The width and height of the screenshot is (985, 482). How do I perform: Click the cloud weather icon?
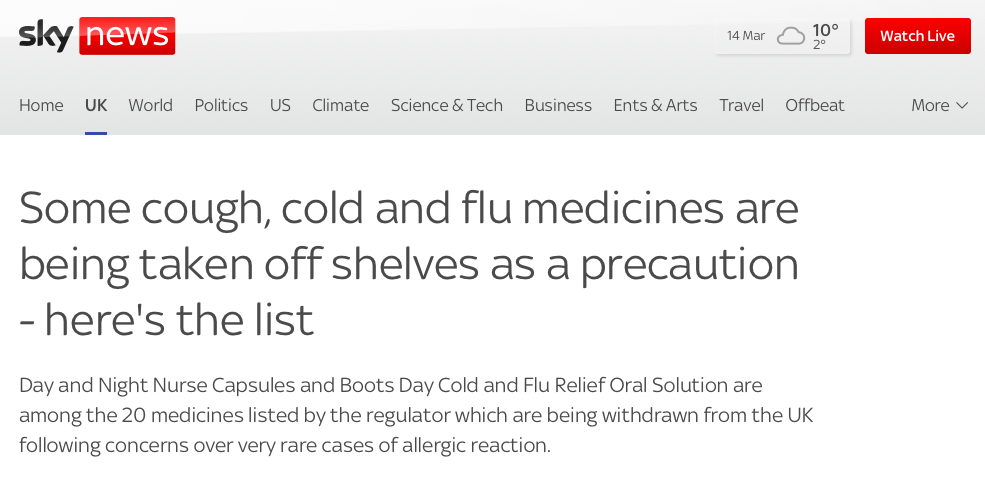click(x=790, y=36)
